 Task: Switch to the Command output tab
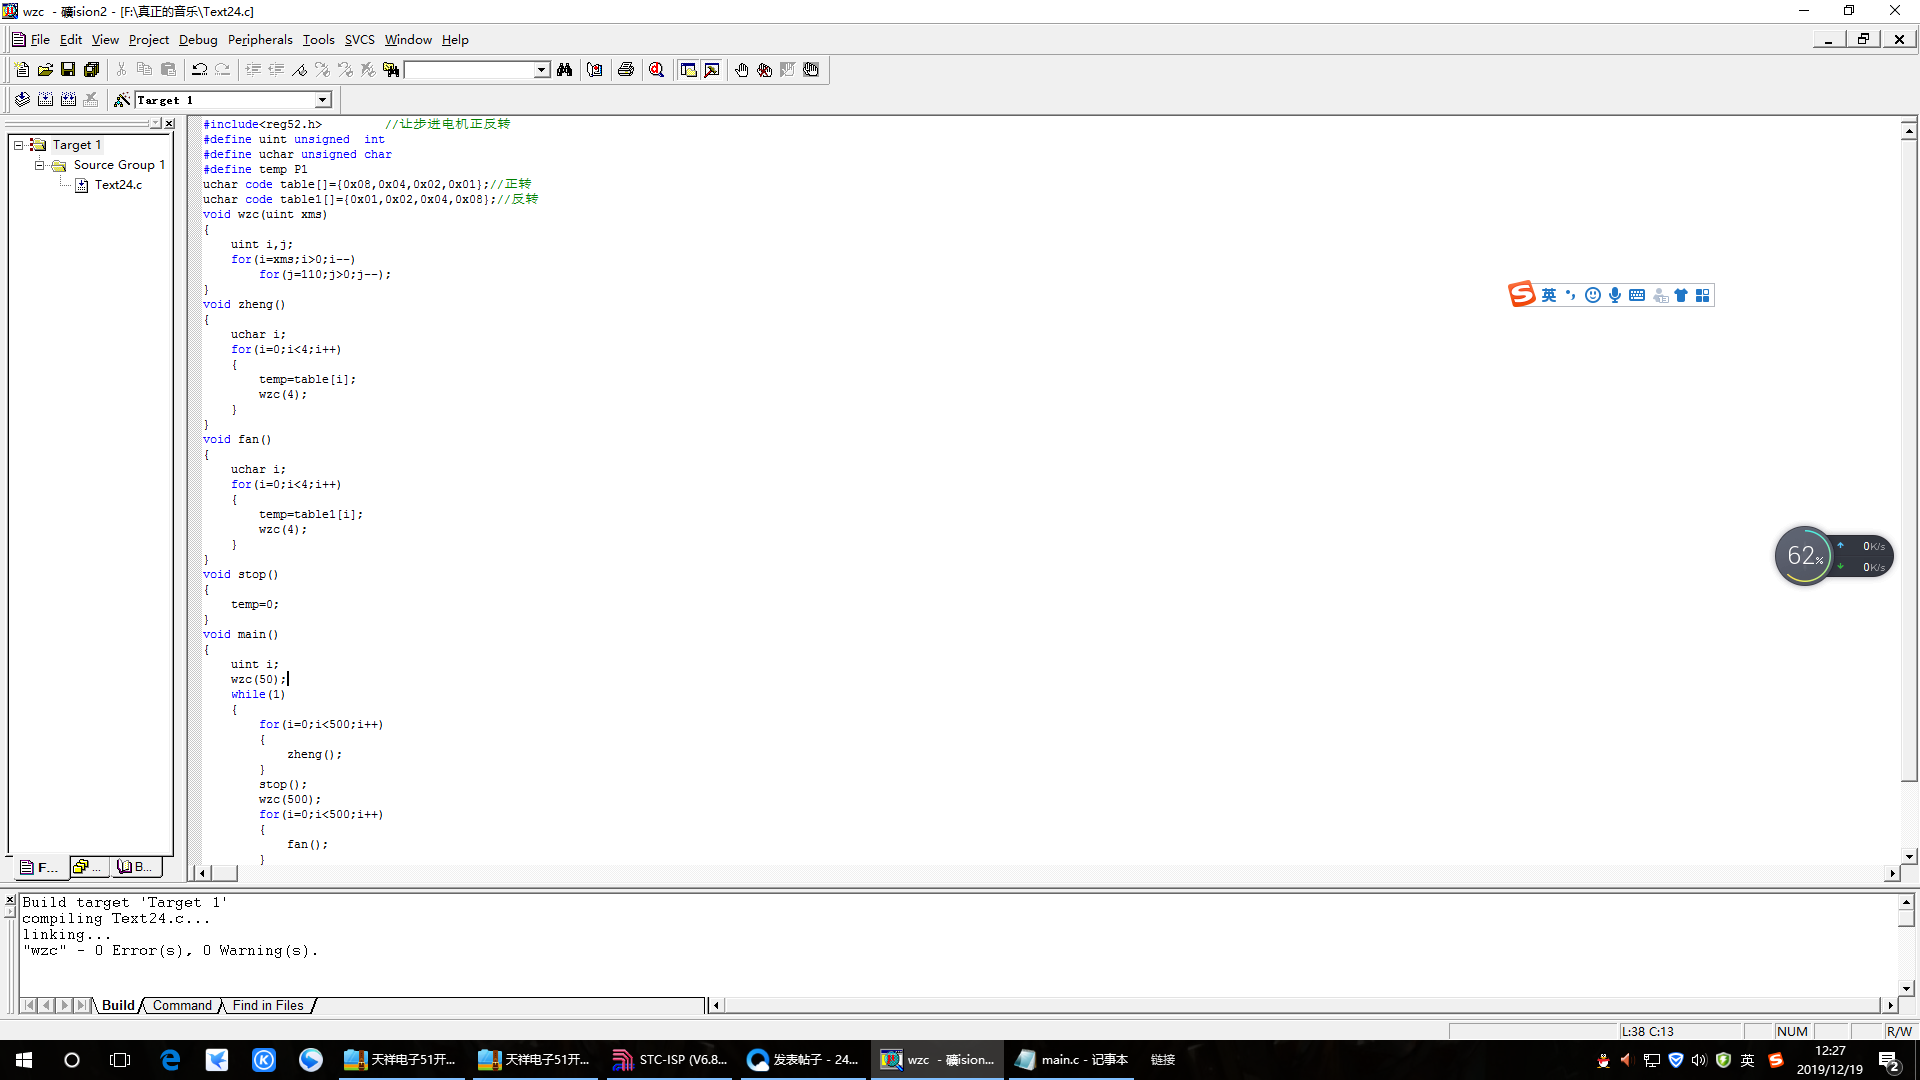tap(182, 1006)
